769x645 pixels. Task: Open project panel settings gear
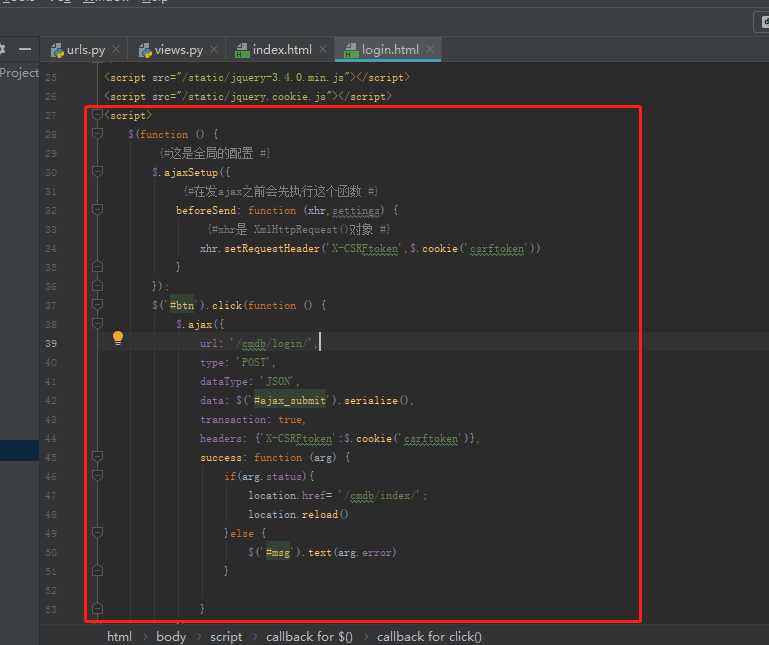coord(2,49)
